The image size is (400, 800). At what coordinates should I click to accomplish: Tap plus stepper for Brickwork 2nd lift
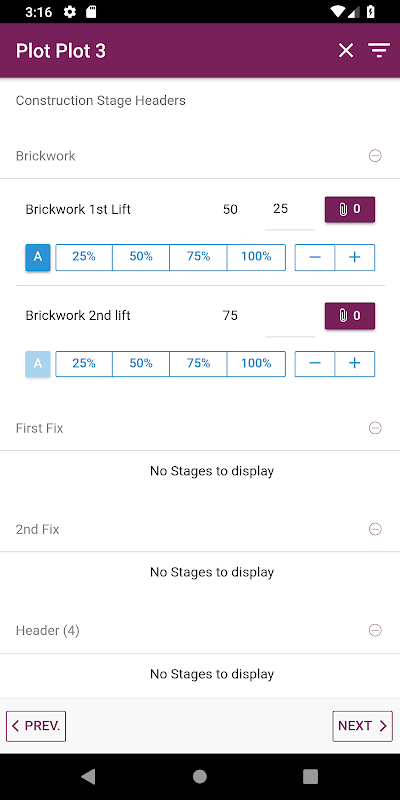click(x=355, y=364)
